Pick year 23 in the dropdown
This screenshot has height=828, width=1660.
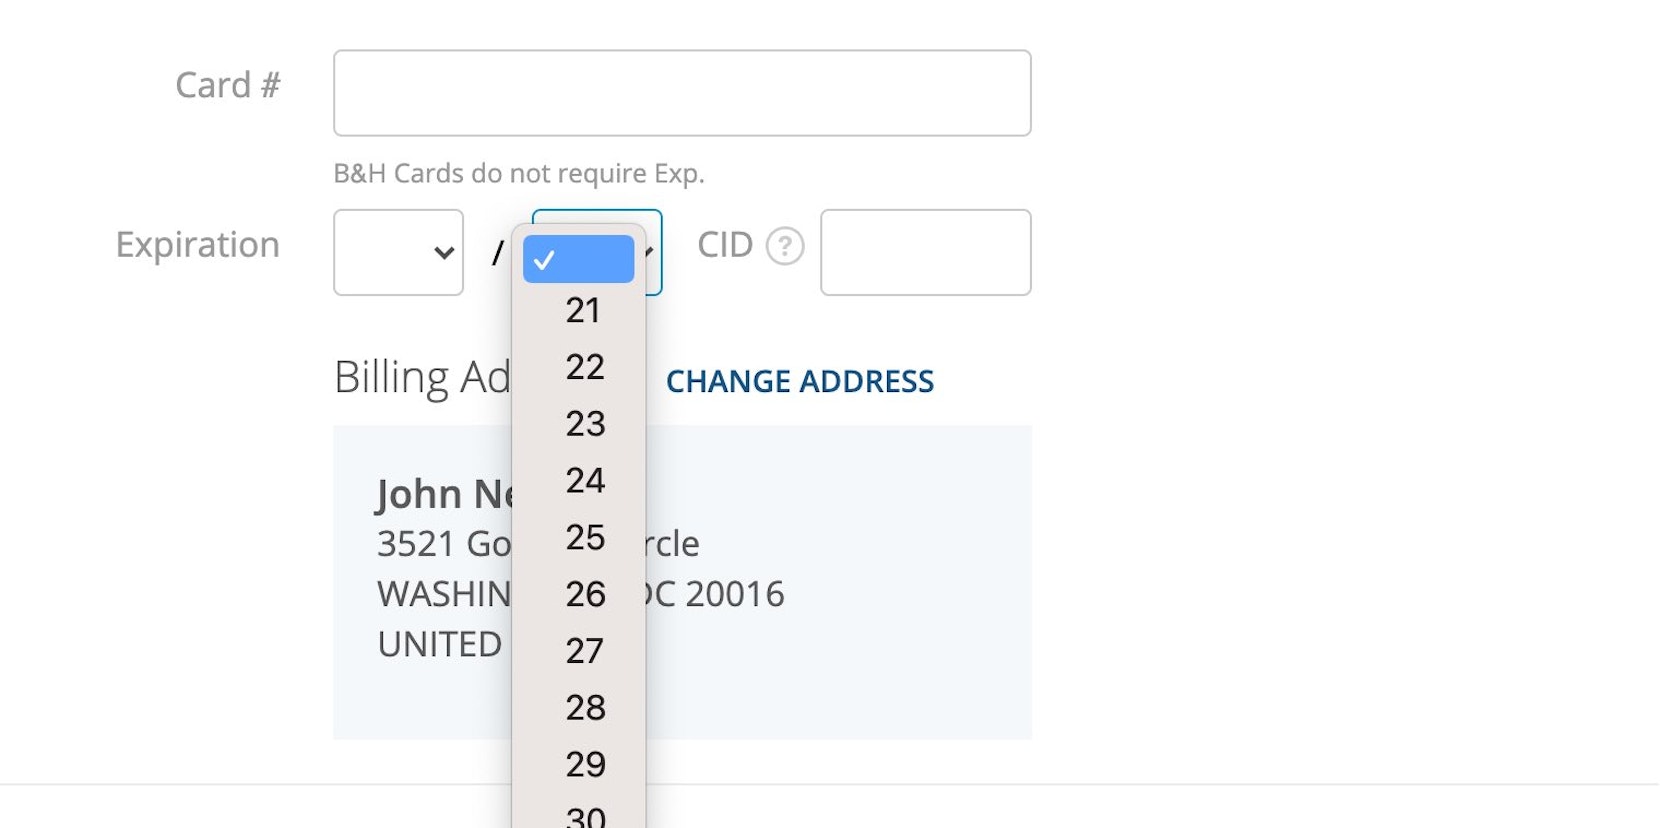(x=585, y=424)
